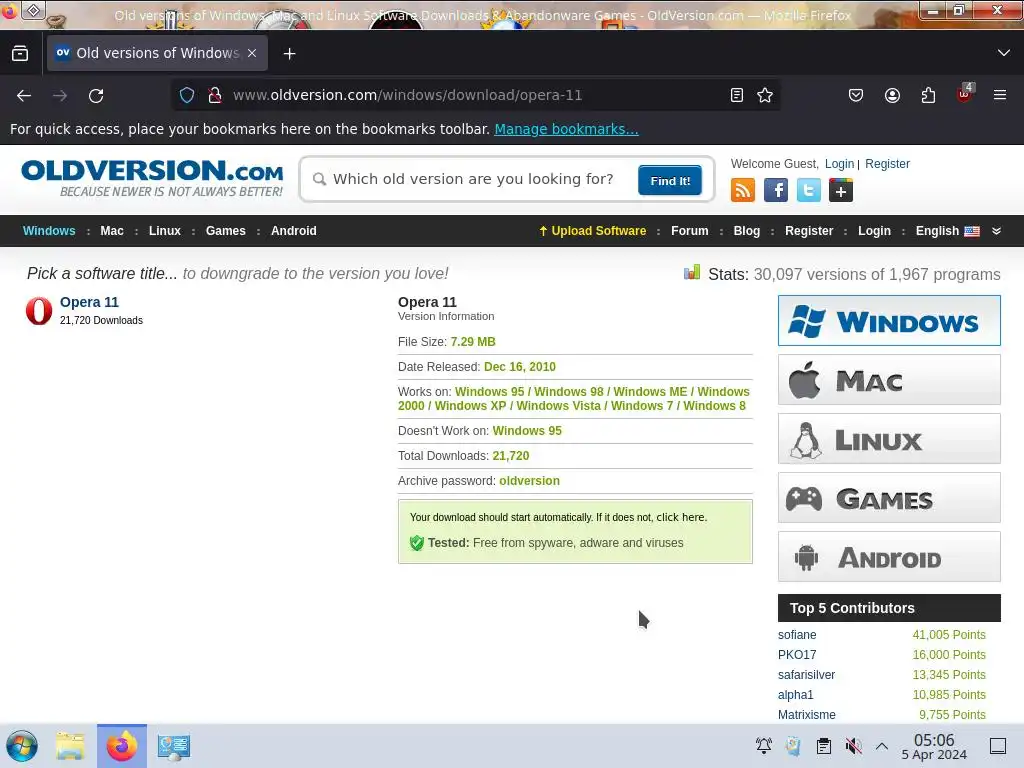Click the OLDVERSION.com logo

click(x=152, y=178)
